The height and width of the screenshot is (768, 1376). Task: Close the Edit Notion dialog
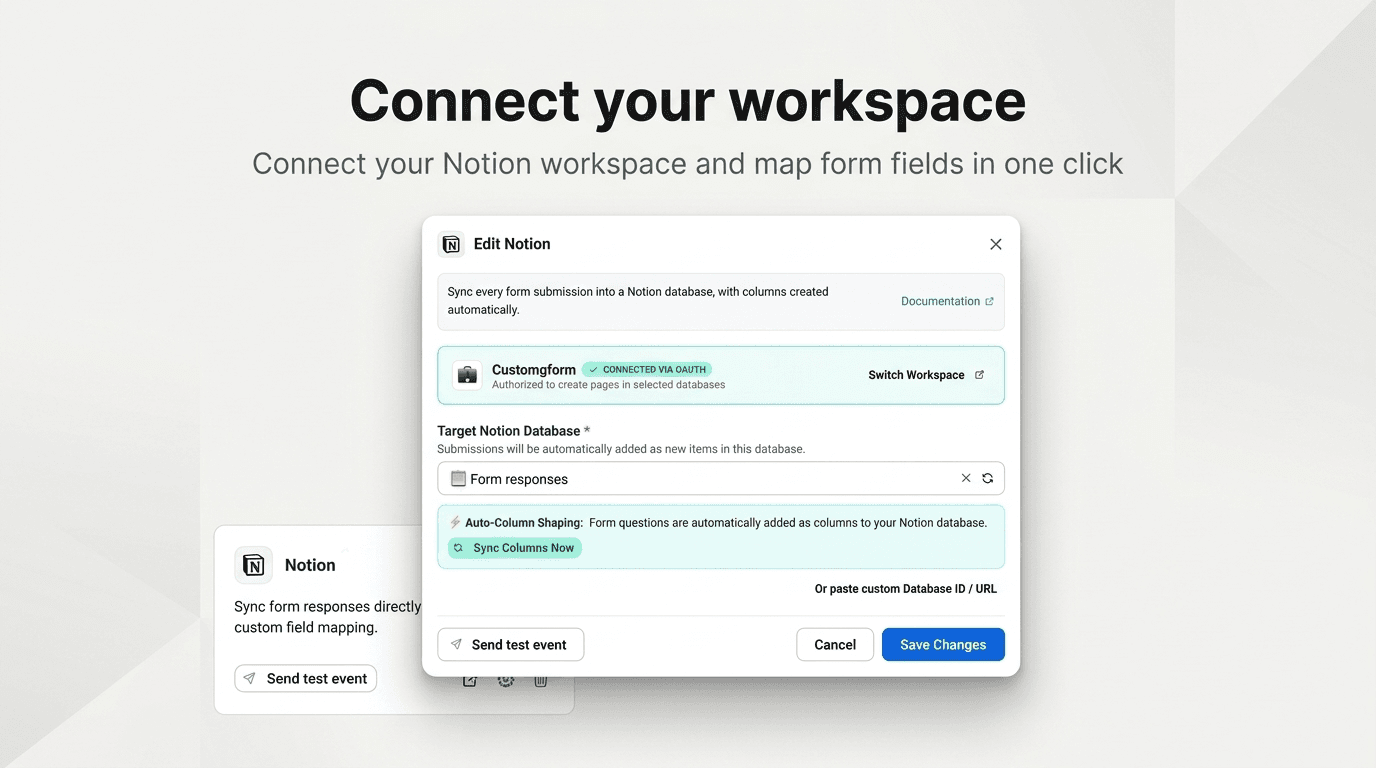pos(995,244)
